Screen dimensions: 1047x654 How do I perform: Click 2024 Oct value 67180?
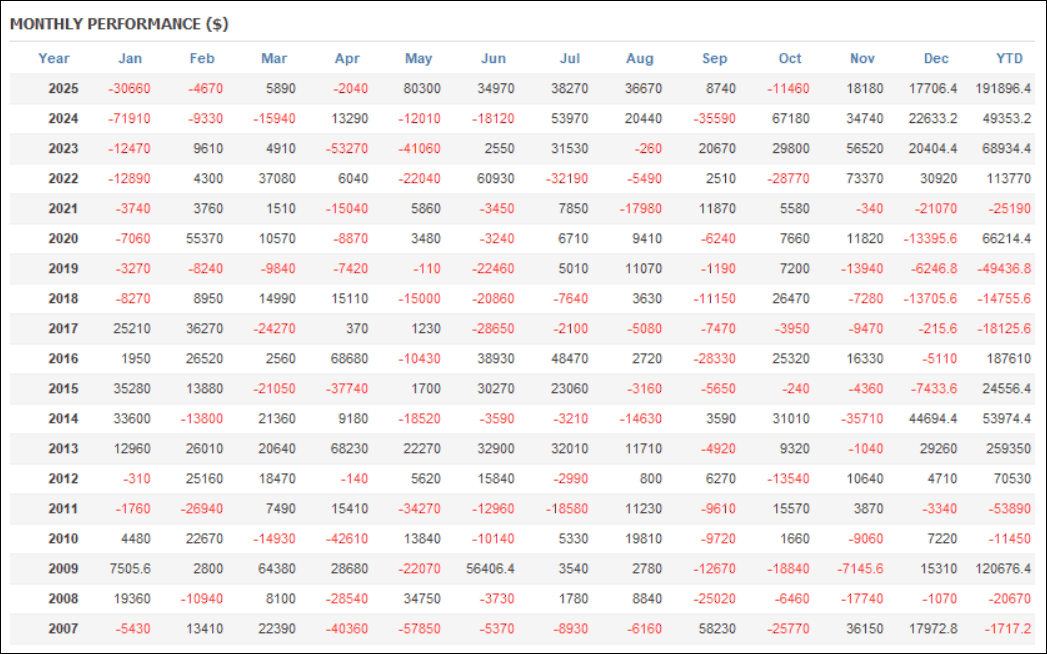(791, 118)
